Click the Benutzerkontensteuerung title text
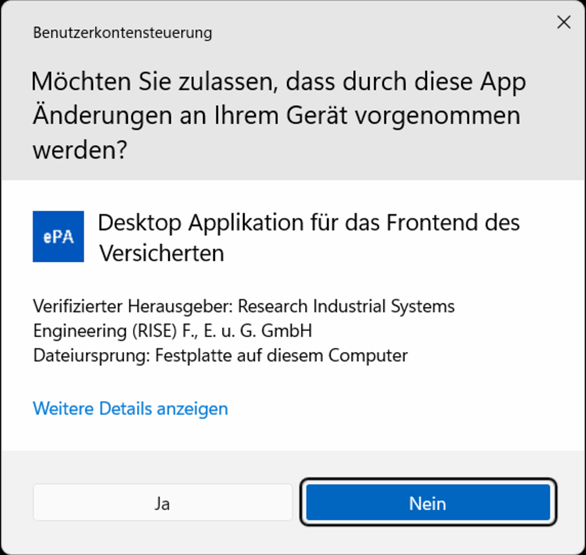Screen dimensions: 586x555 coord(123,33)
